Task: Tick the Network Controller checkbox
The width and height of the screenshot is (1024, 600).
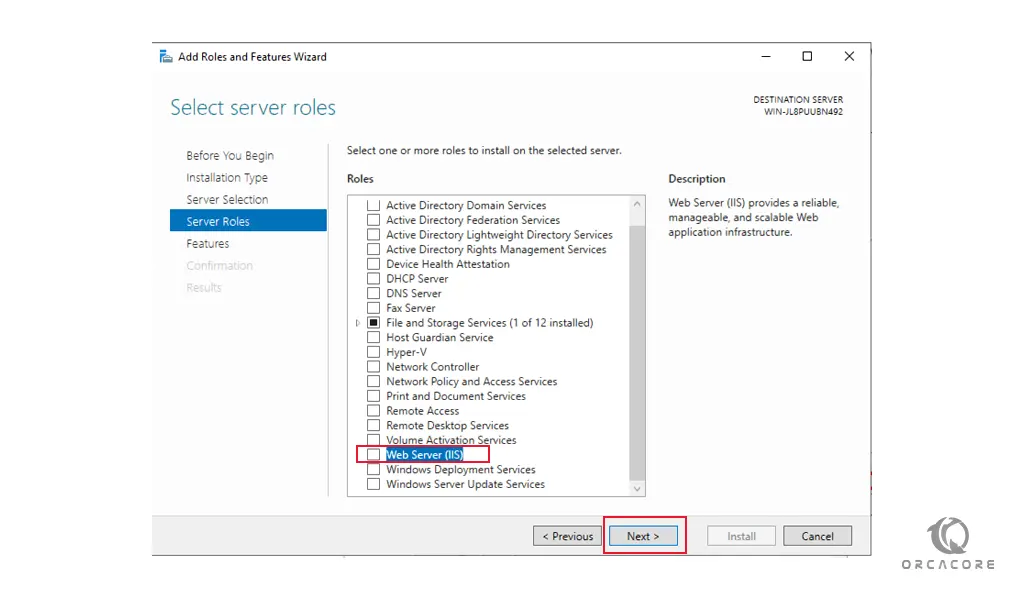Action: click(373, 367)
